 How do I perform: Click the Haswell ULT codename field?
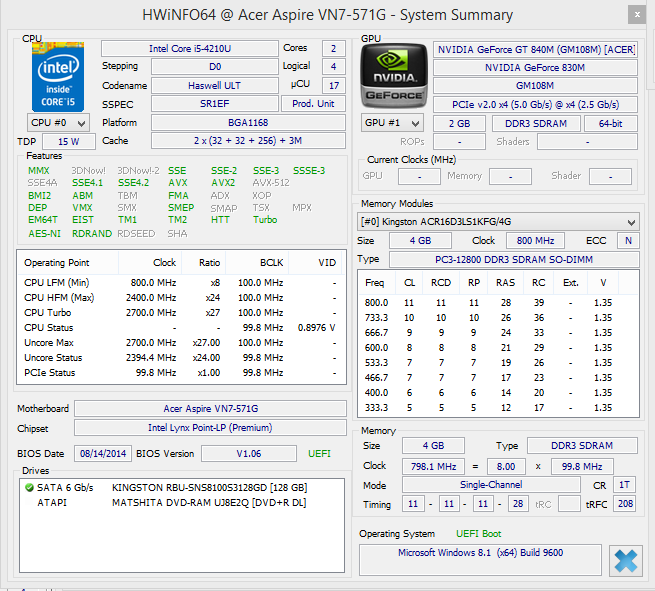[x=215, y=86]
